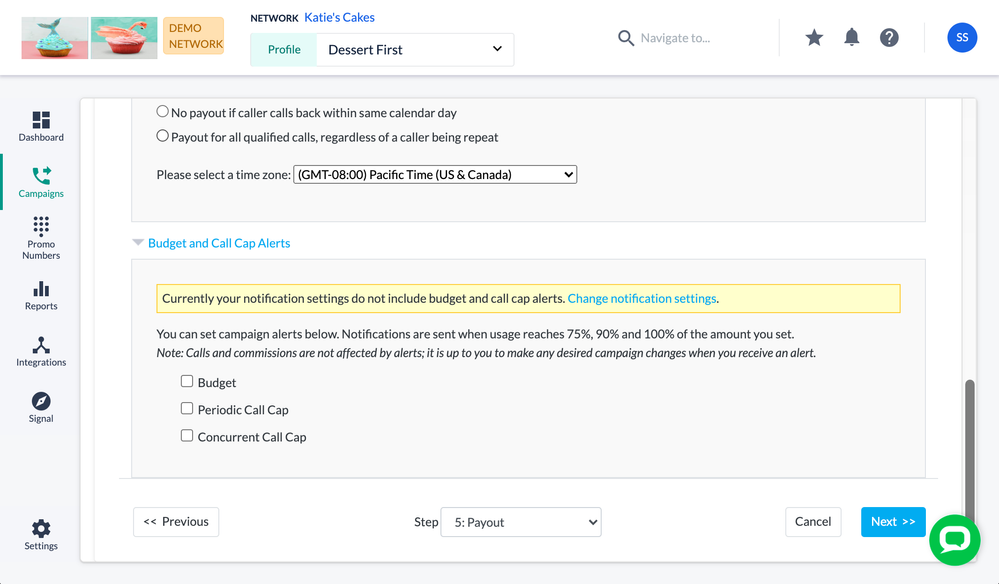
Task: Open the Dashboard from sidebar
Action: coord(41,126)
